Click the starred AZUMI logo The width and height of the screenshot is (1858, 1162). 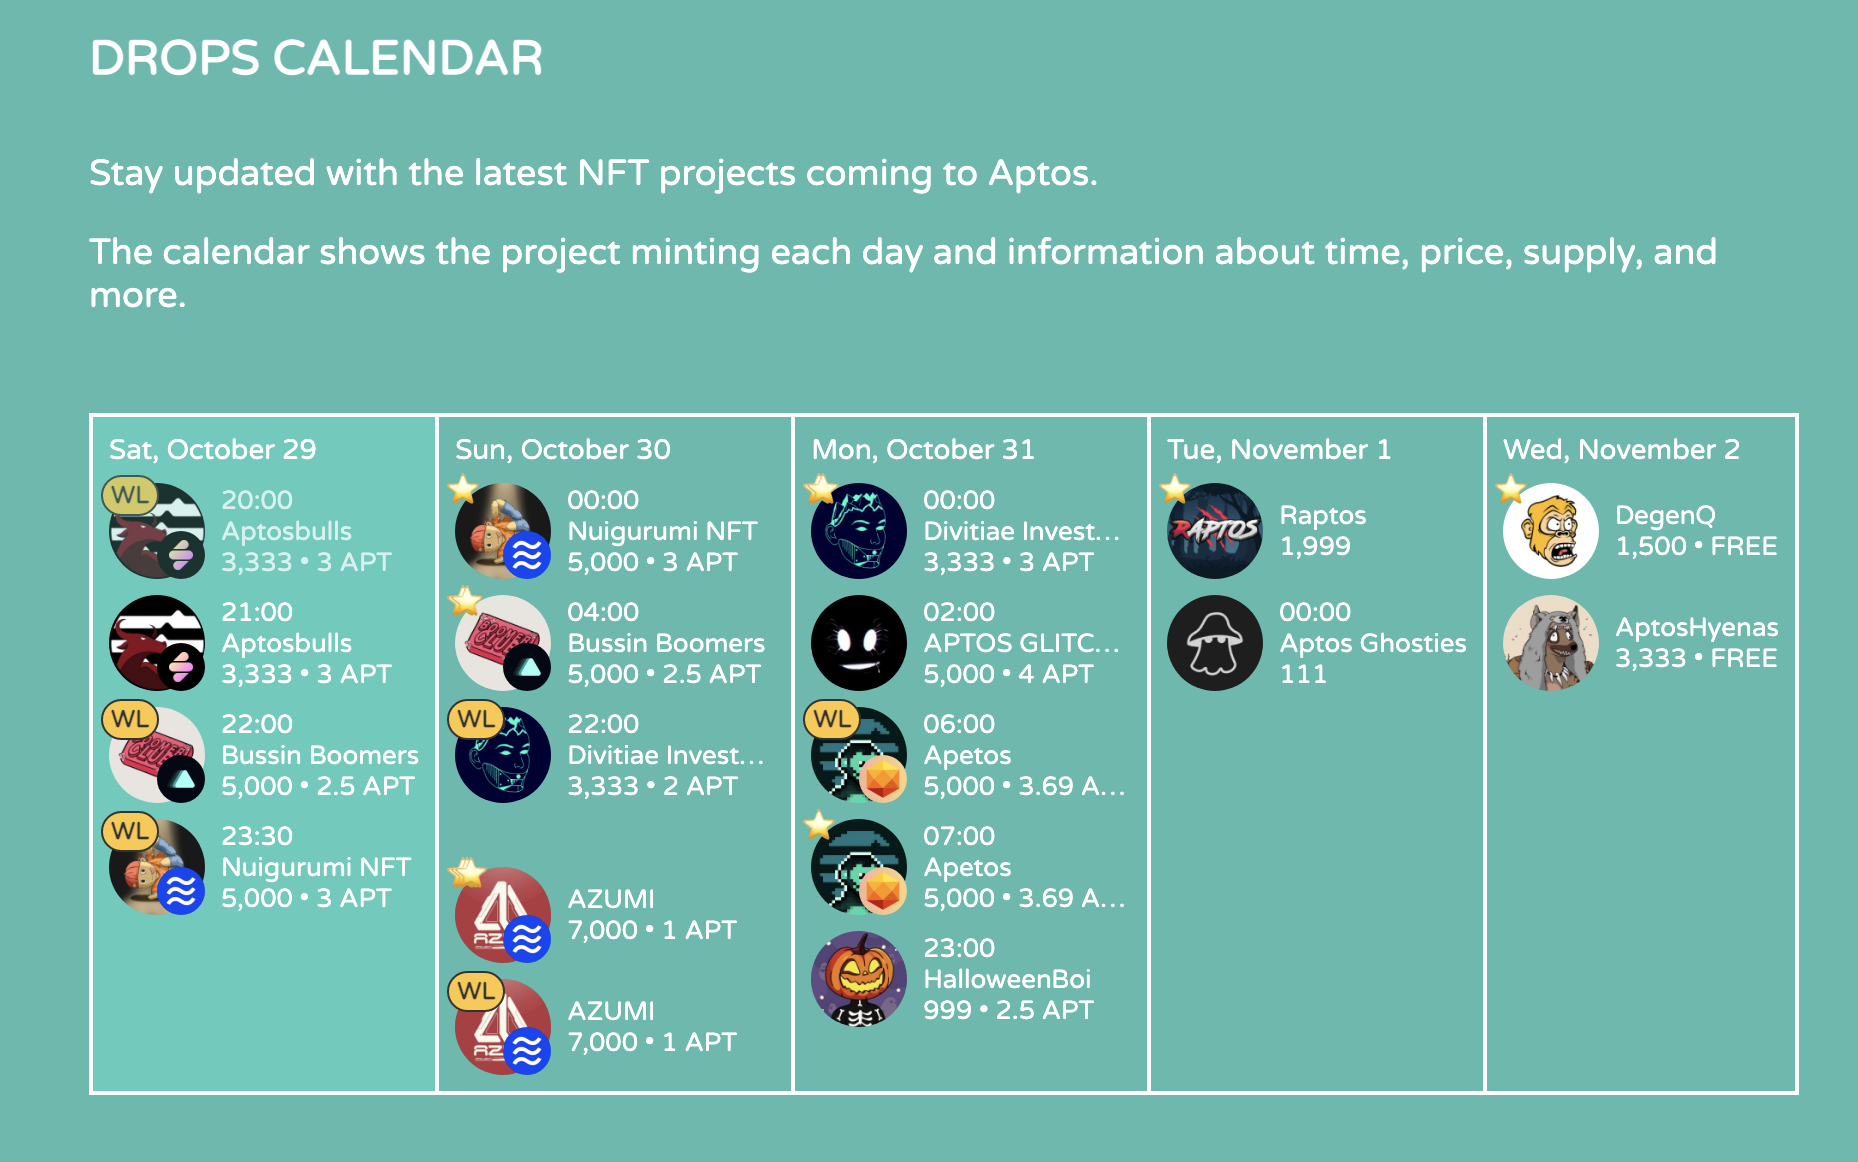coord(500,914)
